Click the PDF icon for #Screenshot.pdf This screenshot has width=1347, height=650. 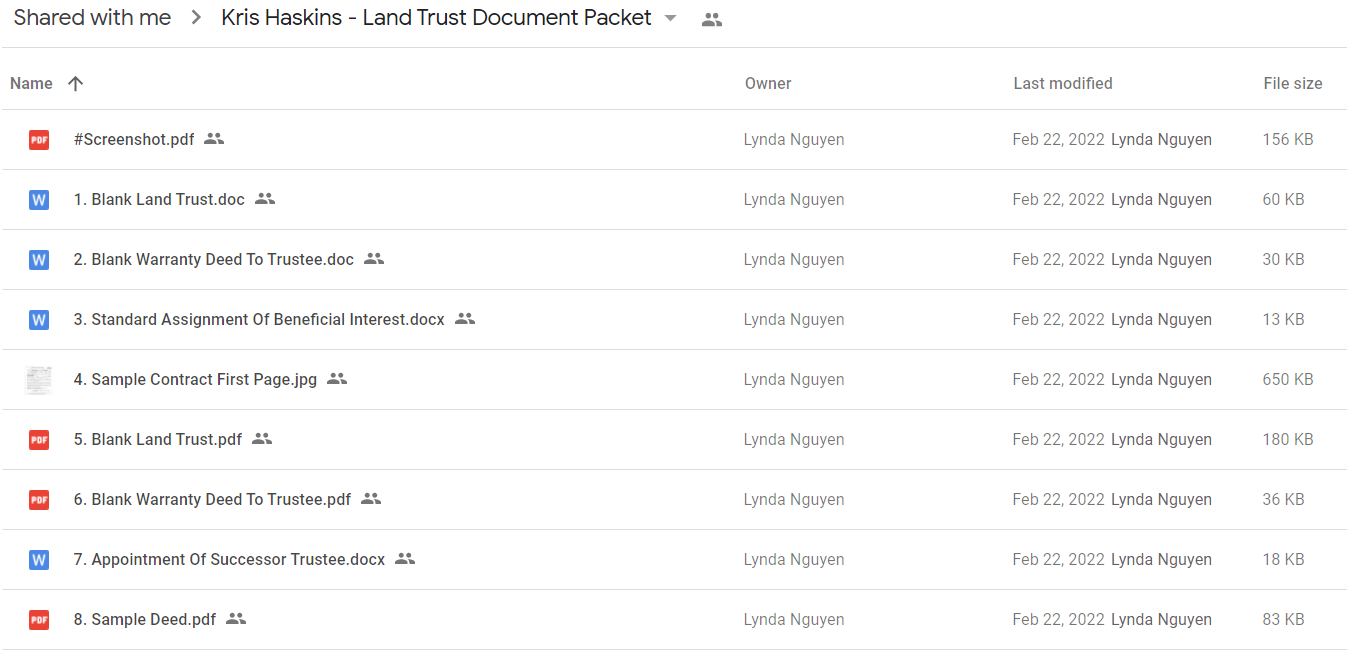[x=39, y=140]
